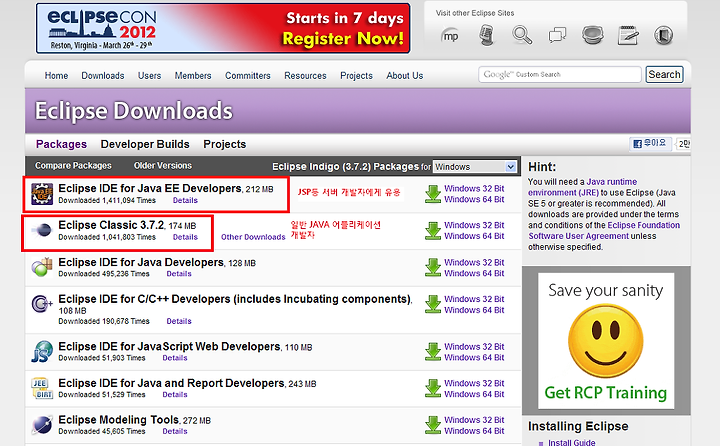Open the Windows platform dropdown

475,167
